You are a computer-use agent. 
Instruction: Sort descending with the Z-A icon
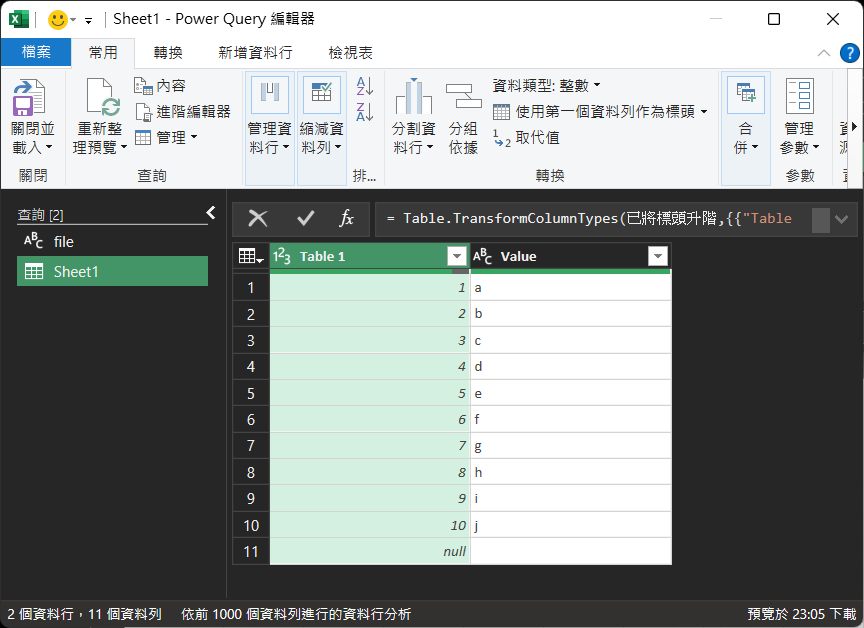coord(365,112)
